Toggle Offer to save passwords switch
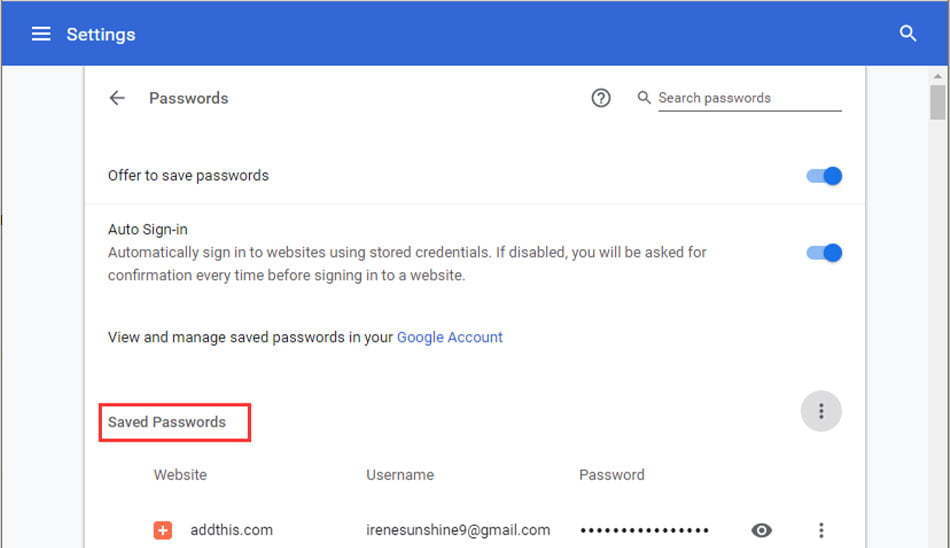950x548 pixels. point(824,176)
